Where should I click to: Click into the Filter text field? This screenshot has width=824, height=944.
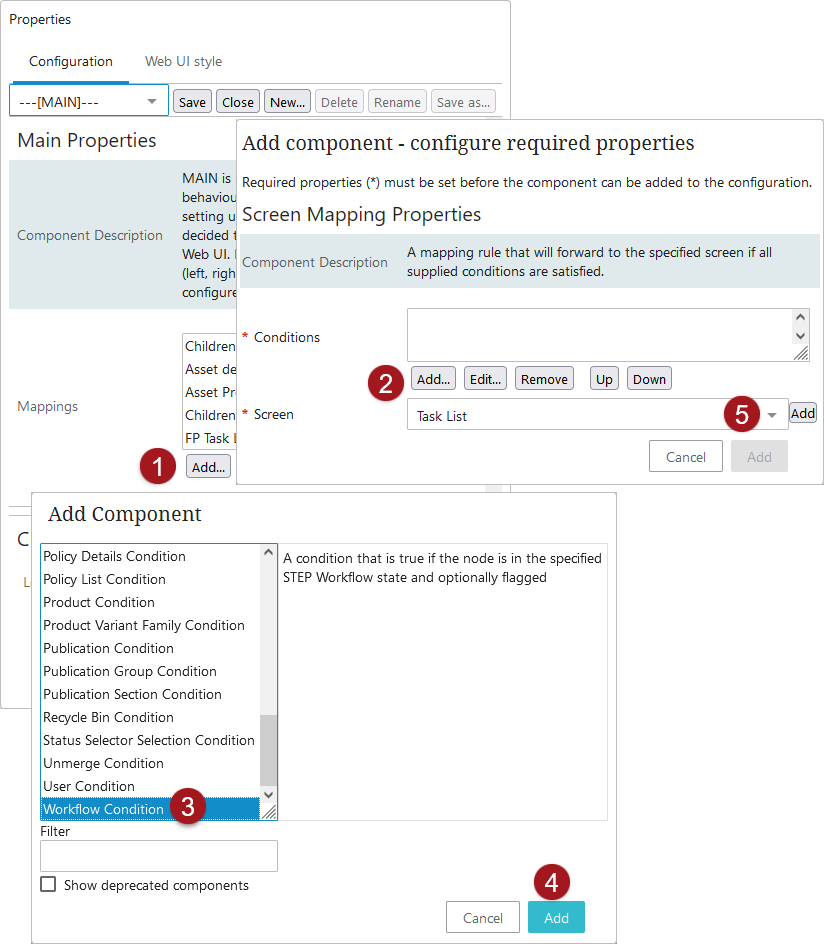tap(159, 856)
